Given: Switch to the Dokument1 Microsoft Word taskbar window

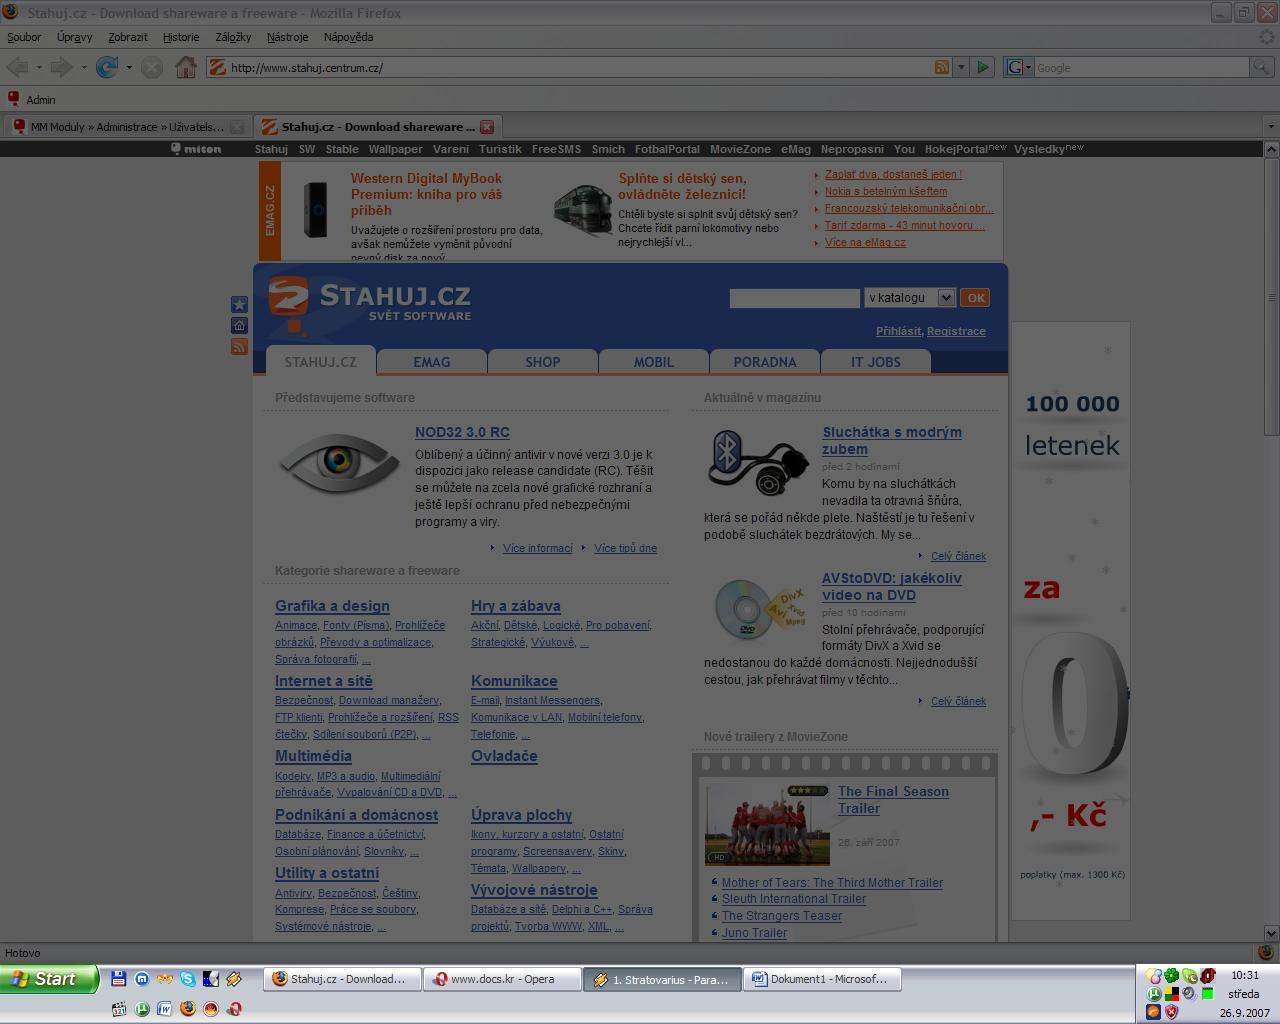Looking at the screenshot, I should coord(823,979).
